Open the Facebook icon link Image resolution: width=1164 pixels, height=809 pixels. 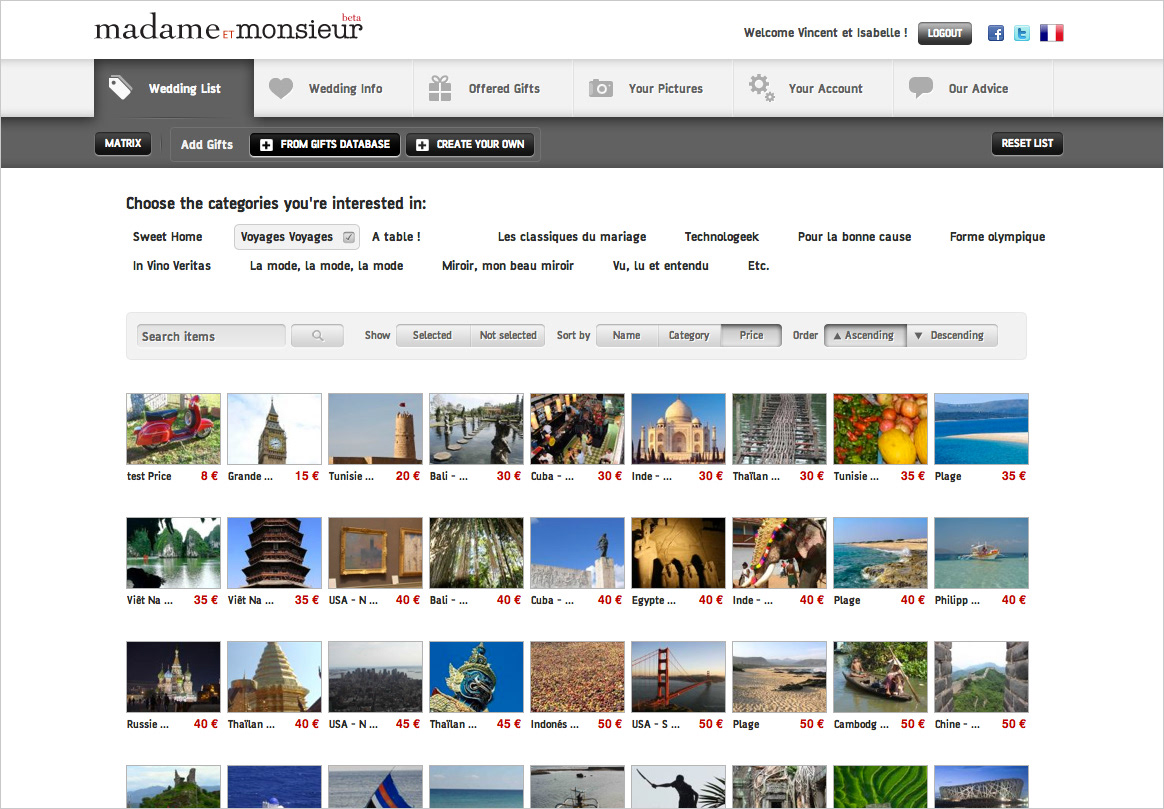click(995, 33)
